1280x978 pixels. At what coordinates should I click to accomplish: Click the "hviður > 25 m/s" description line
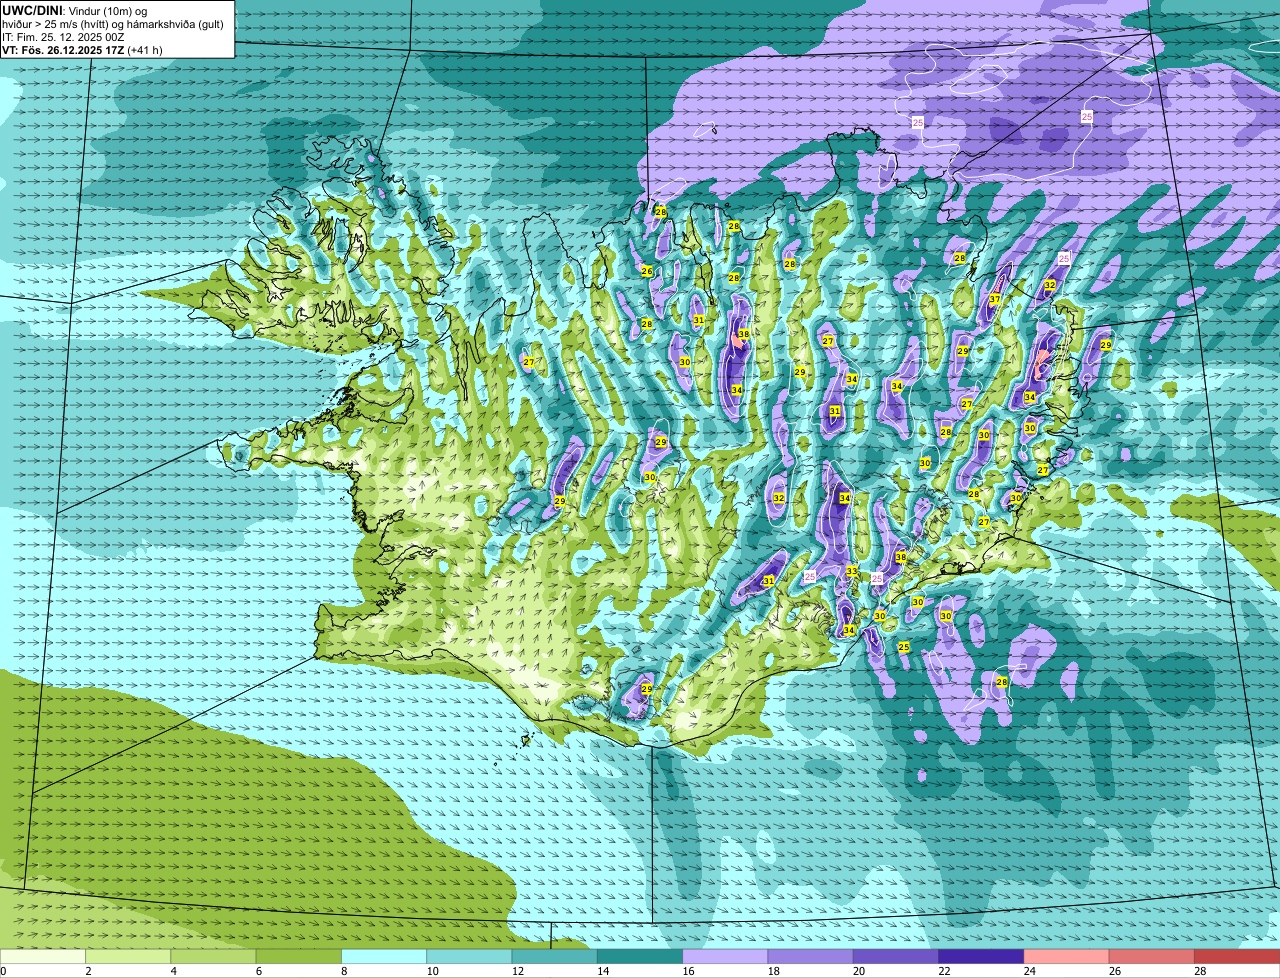[x=113, y=24]
